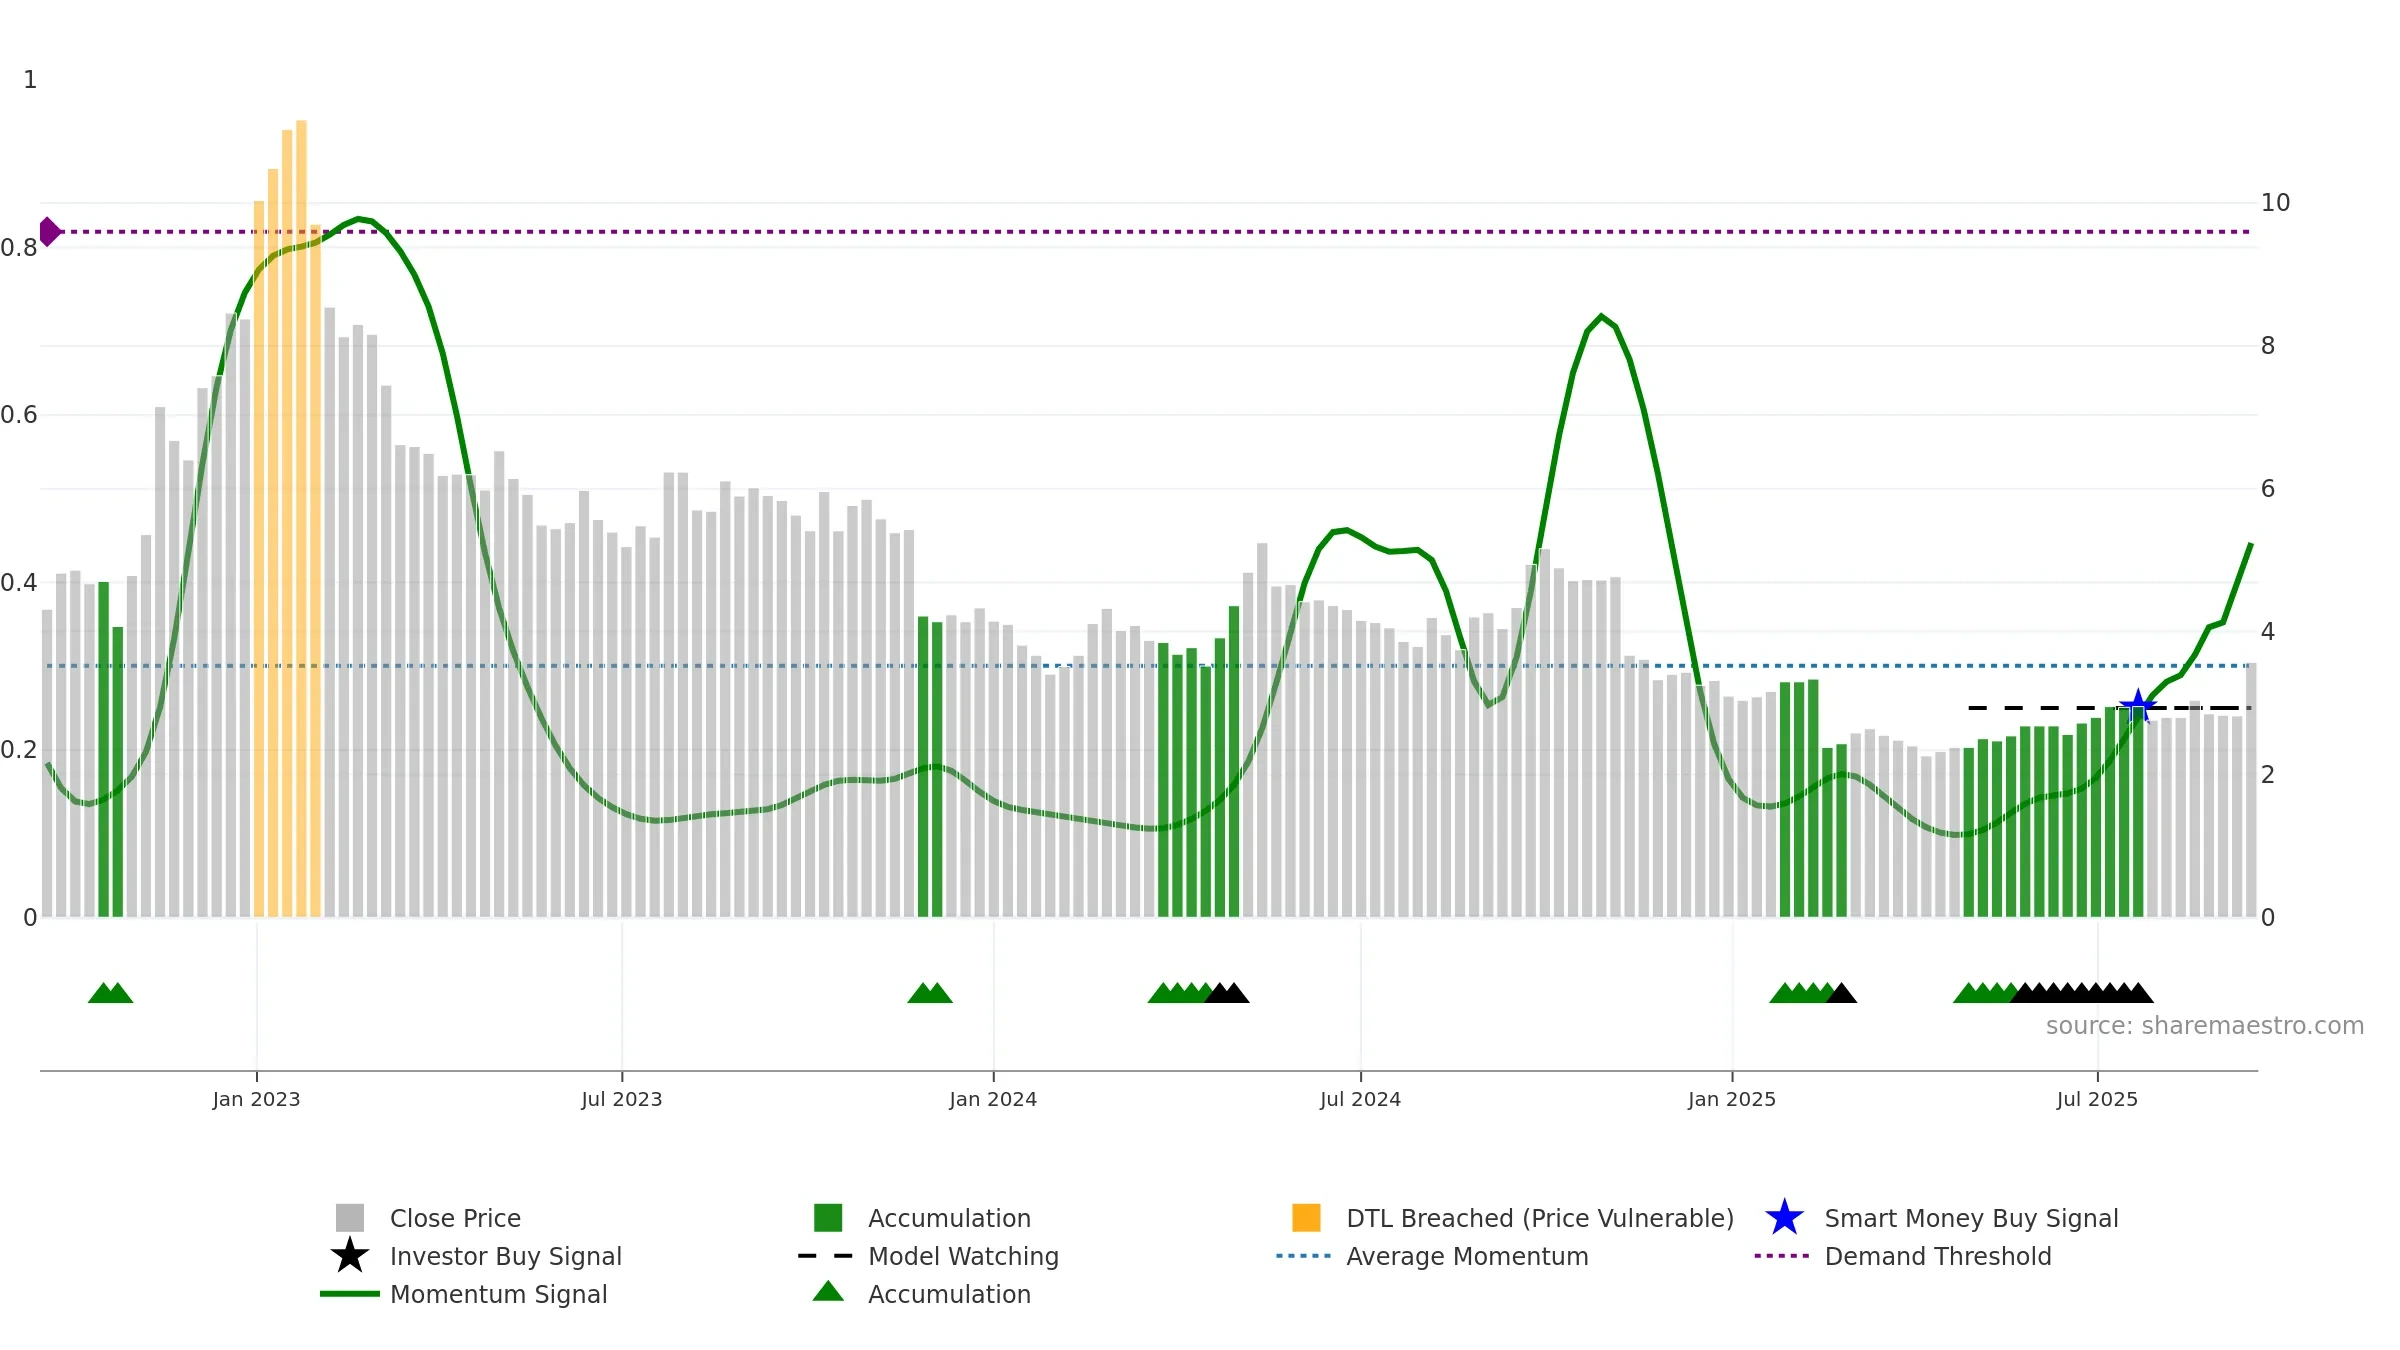2400x1350 pixels.
Task: Click green Accumulation triangle legend icon
Action: click(828, 1292)
